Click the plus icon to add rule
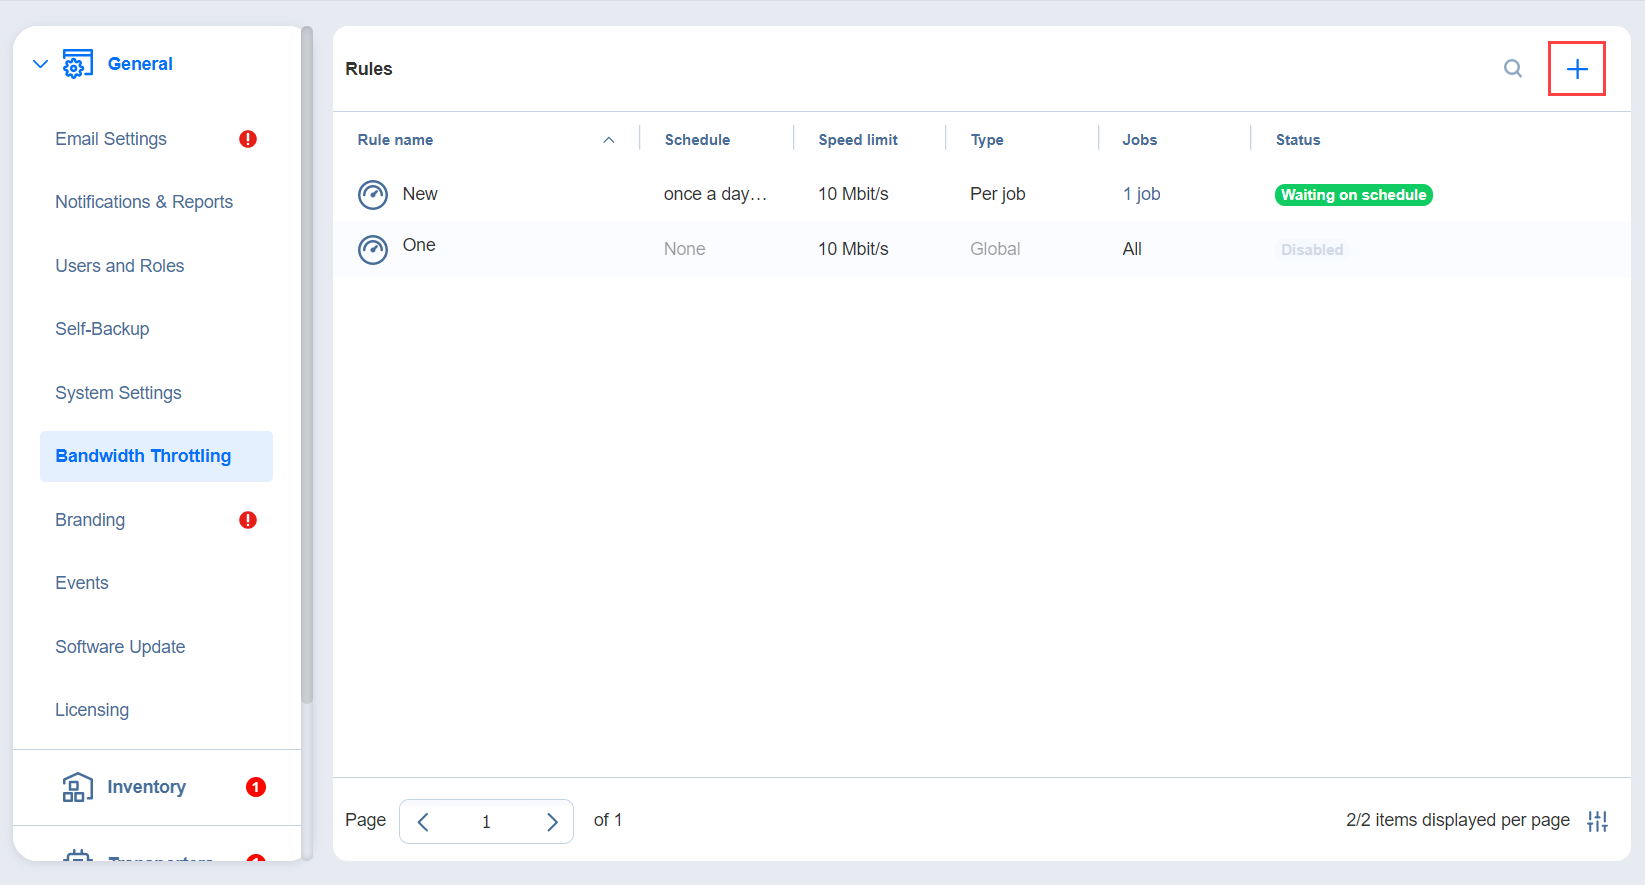Image resolution: width=1645 pixels, height=885 pixels. pyautogui.click(x=1576, y=69)
